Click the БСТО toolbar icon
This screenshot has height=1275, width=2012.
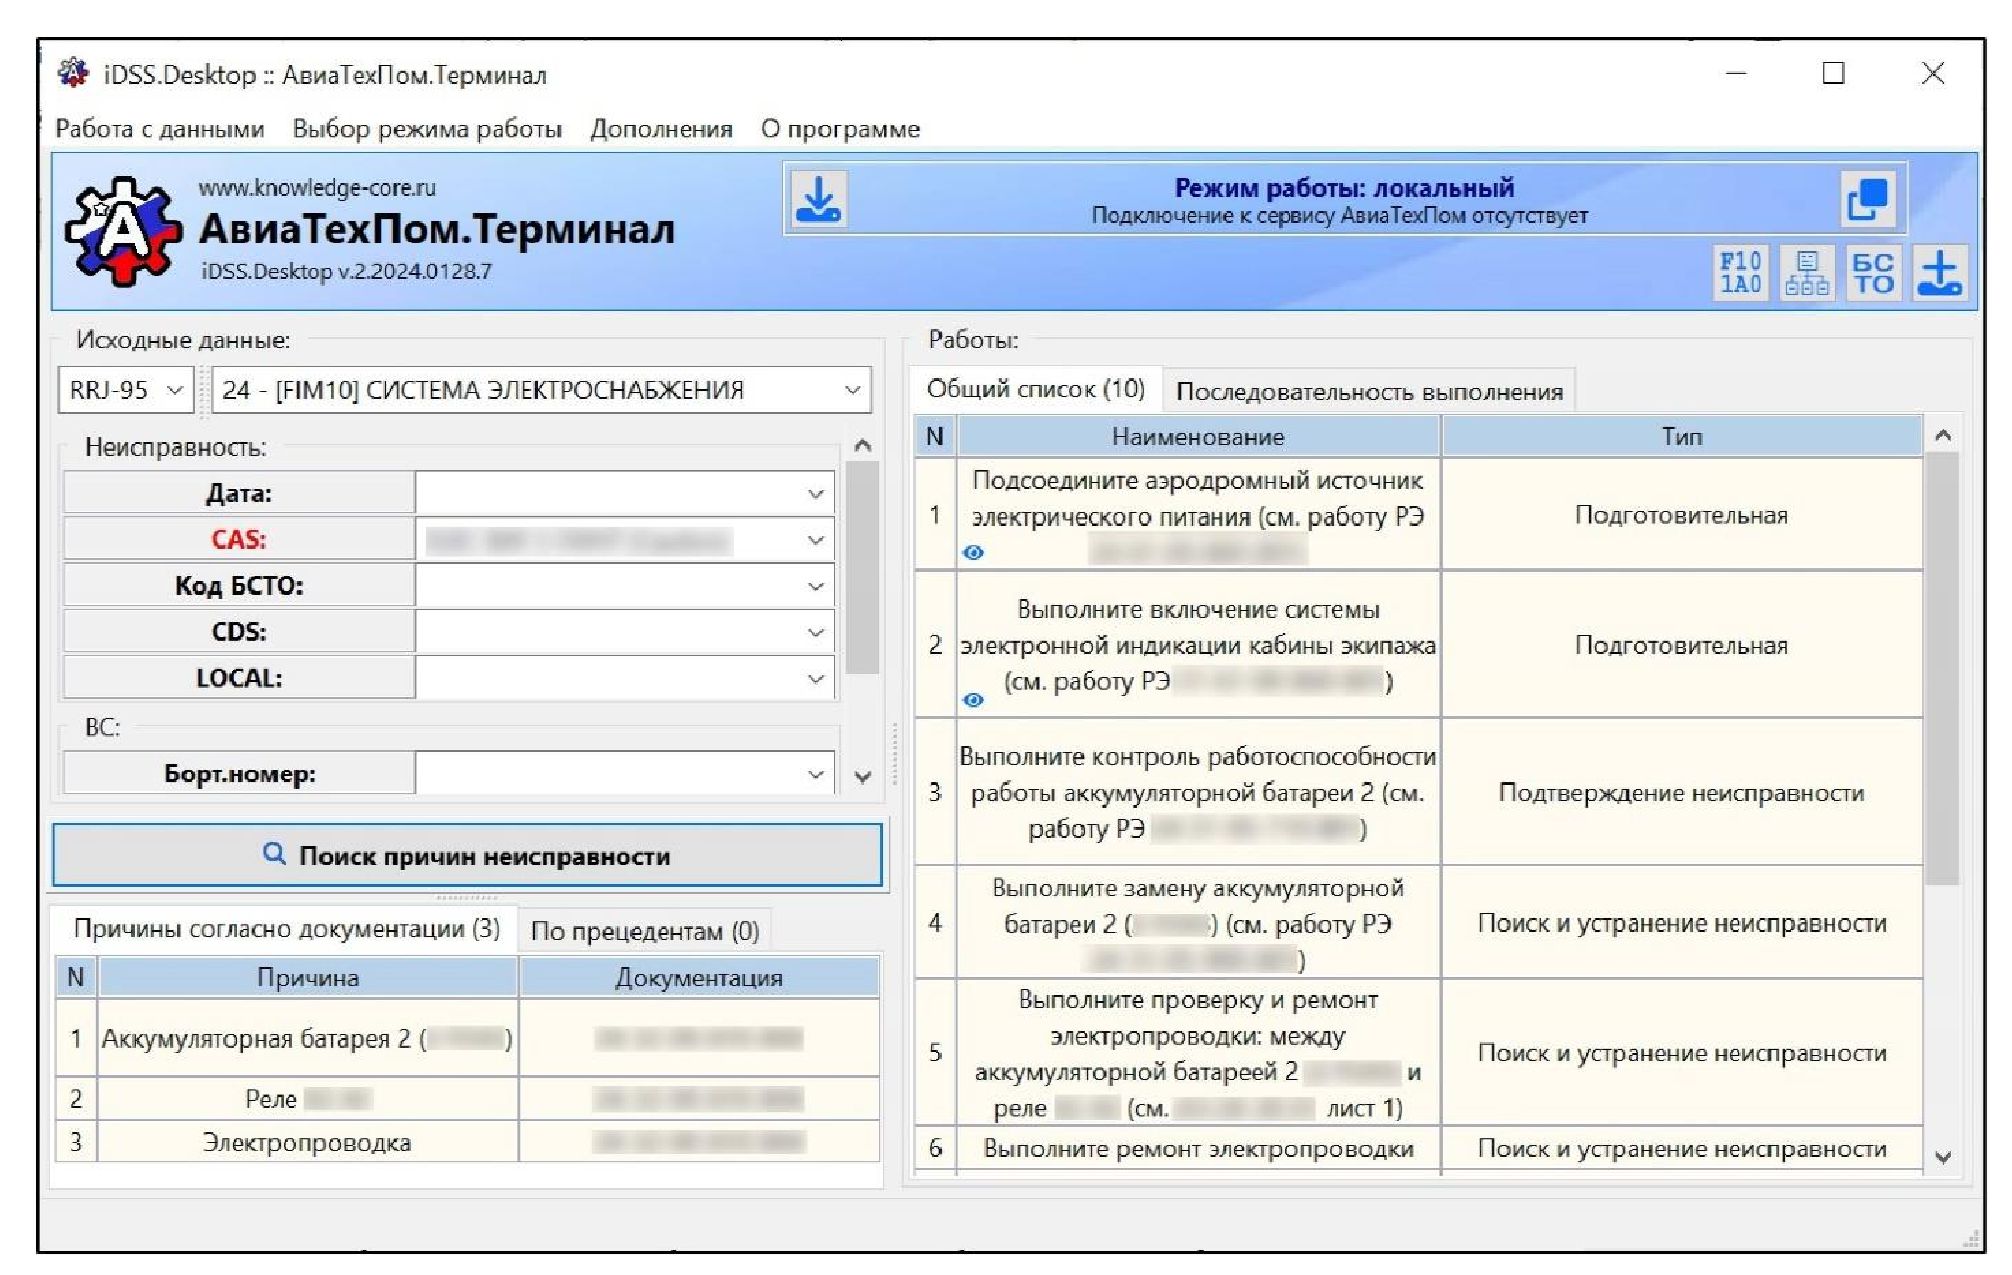click(x=1872, y=272)
